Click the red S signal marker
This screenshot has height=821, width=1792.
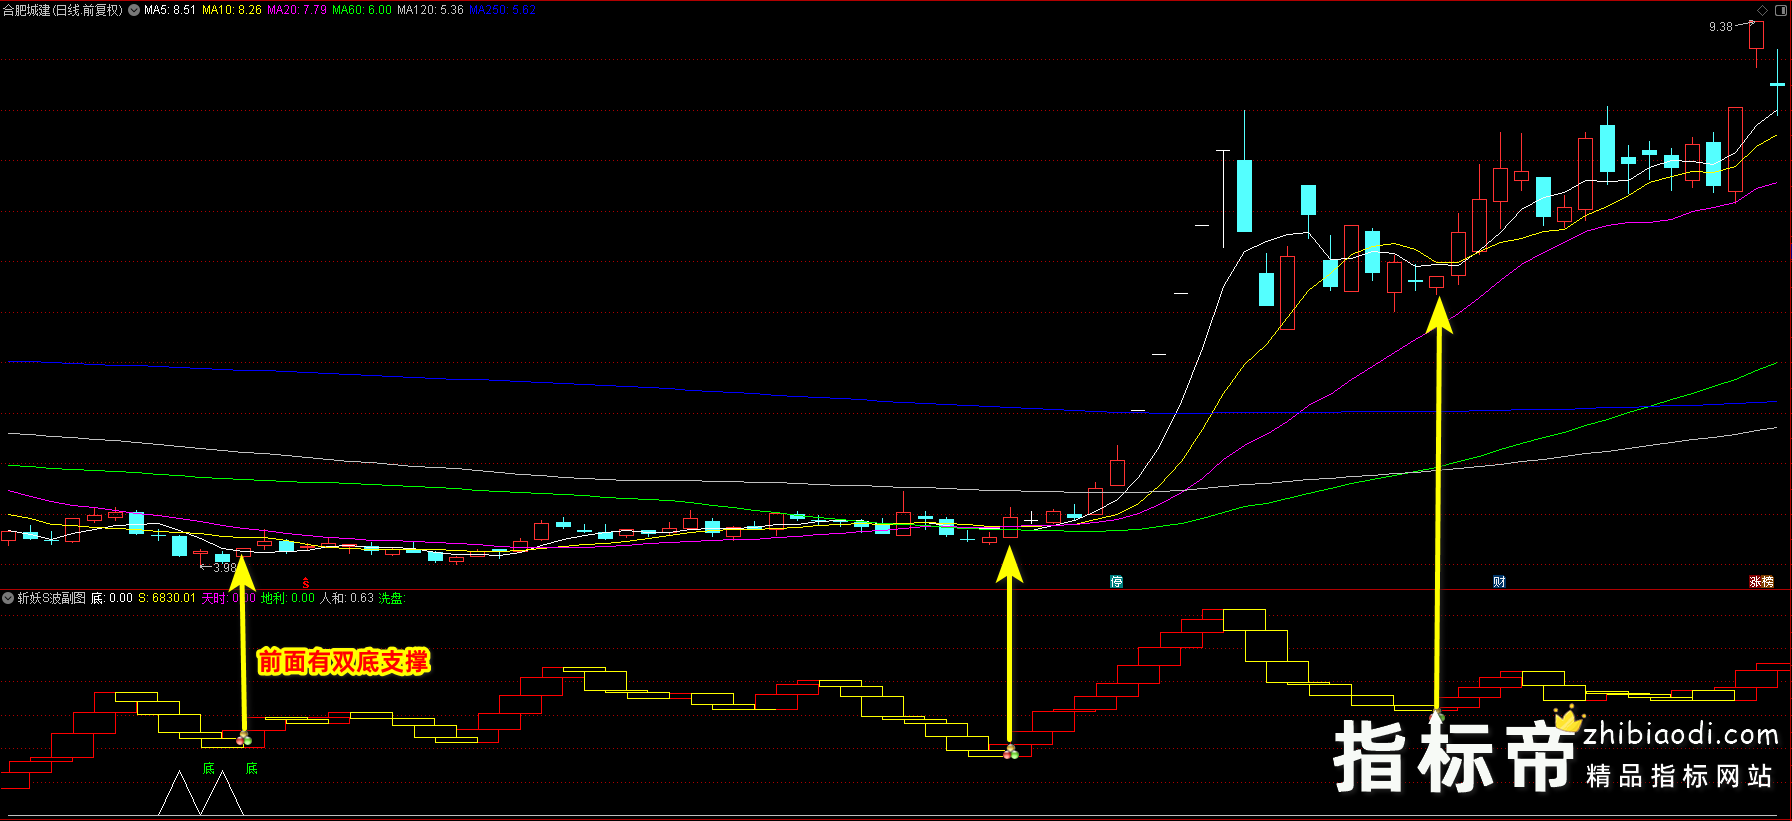[x=306, y=583]
